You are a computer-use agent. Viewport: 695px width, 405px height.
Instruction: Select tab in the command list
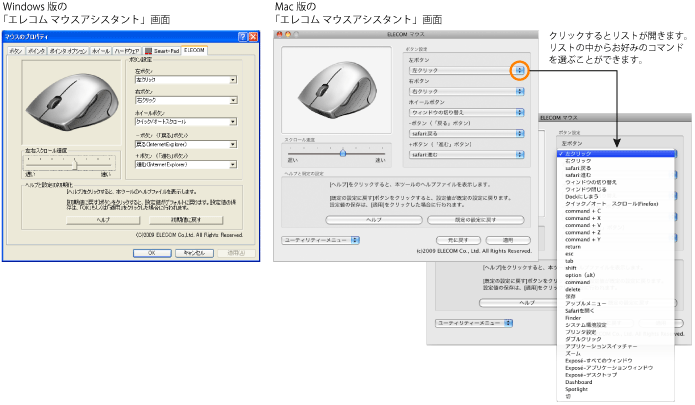click(x=616, y=261)
